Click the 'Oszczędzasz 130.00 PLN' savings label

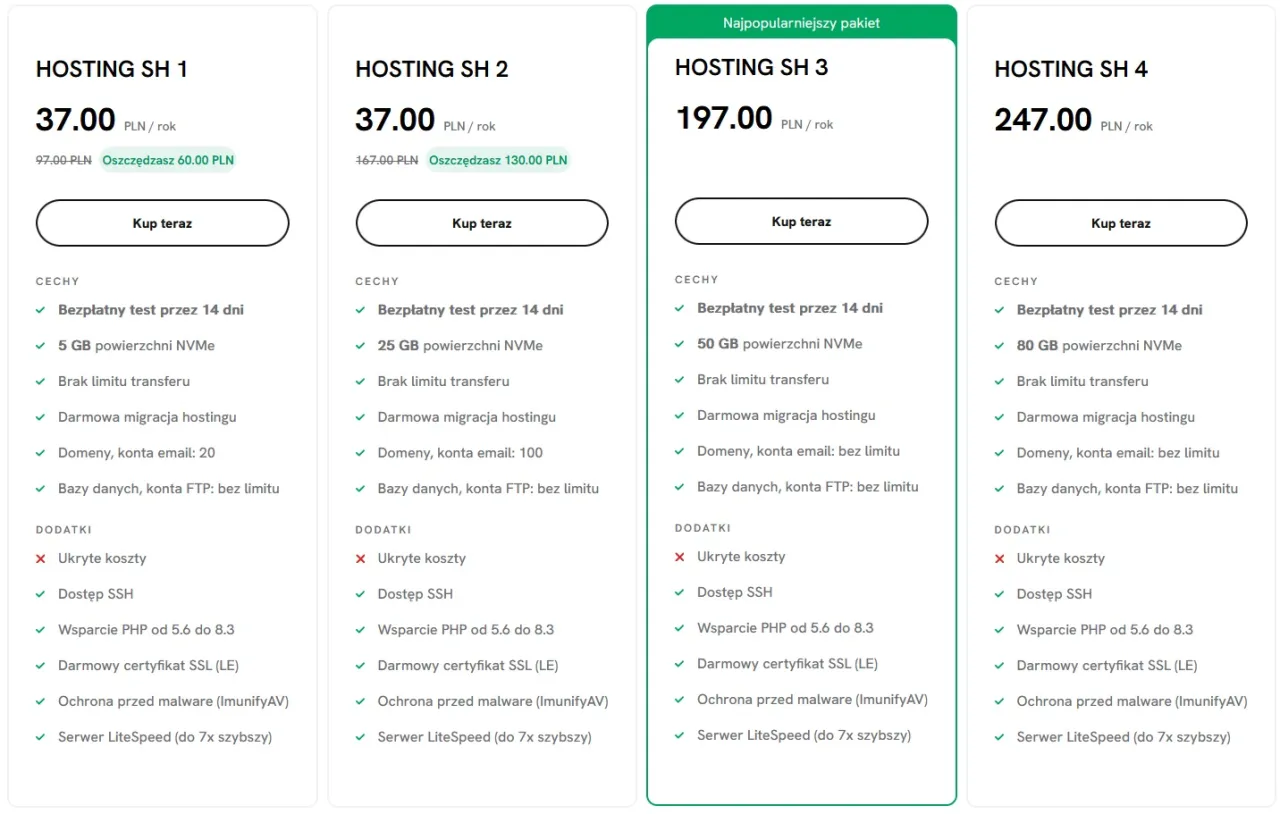[x=498, y=159]
